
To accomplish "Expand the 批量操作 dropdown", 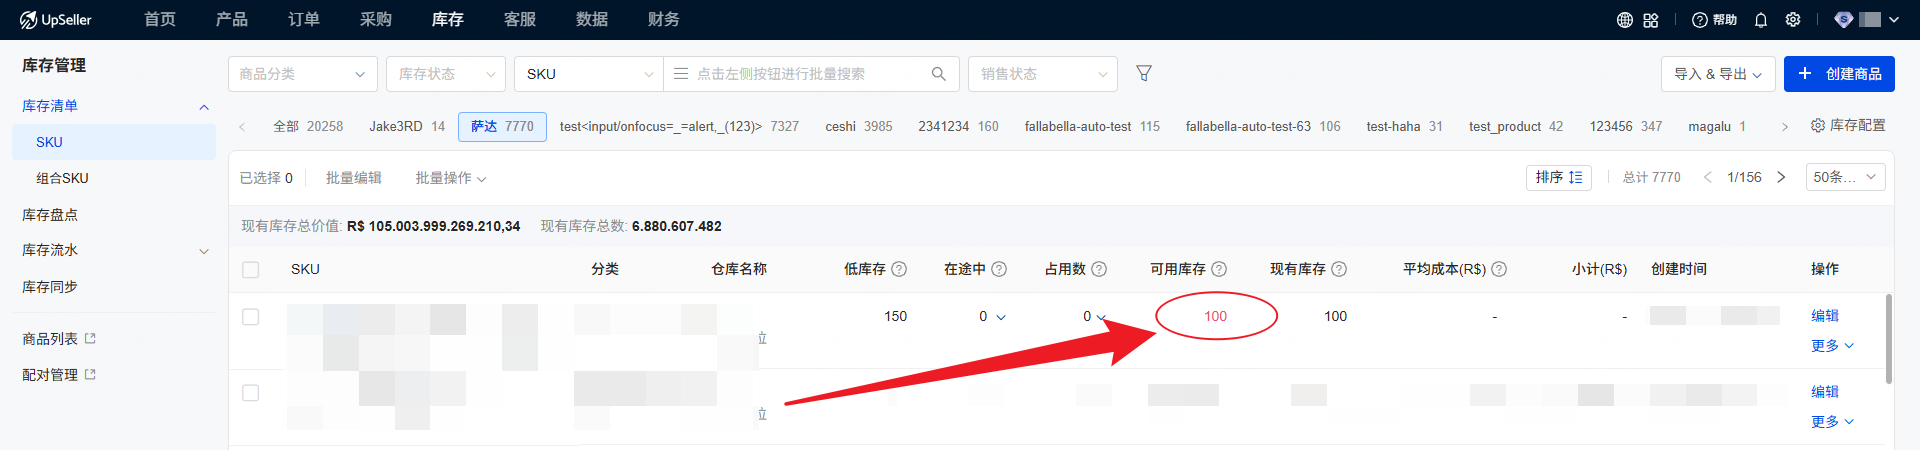I will 450,178.
